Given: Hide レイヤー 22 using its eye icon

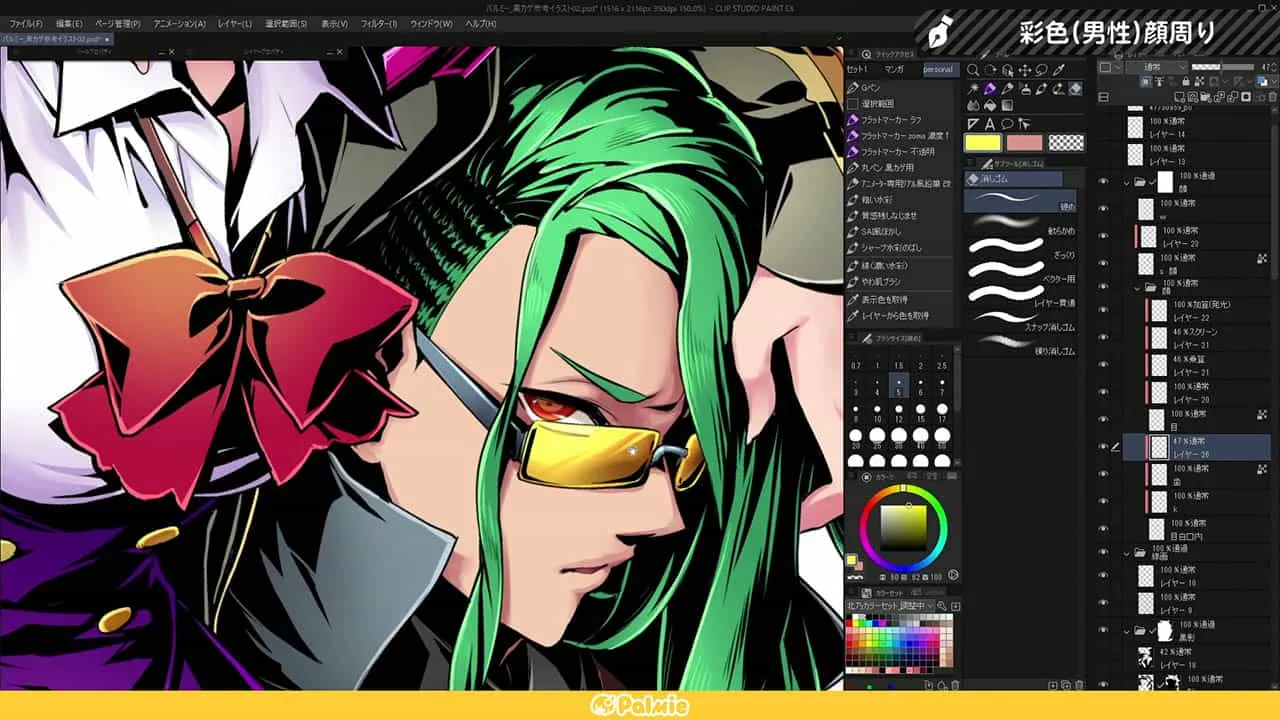Looking at the screenshot, I should [1103, 312].
